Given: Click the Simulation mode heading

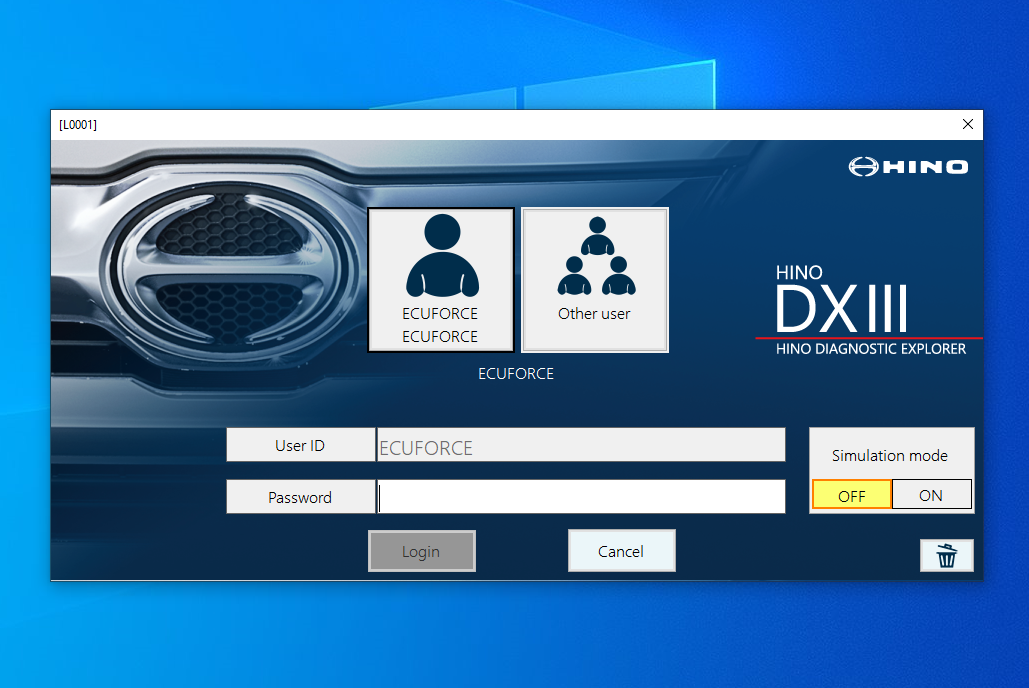Looking at the screenshot, I should [889, 455].
